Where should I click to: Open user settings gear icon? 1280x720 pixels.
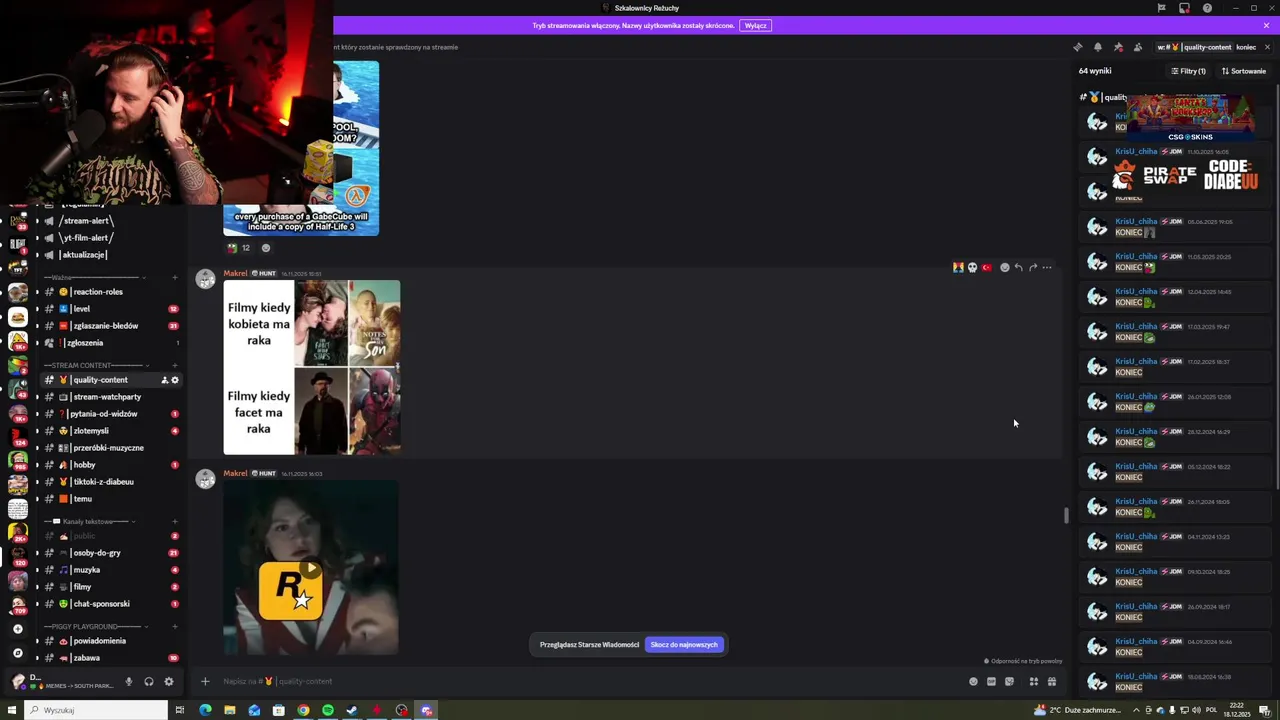point(168,682)
